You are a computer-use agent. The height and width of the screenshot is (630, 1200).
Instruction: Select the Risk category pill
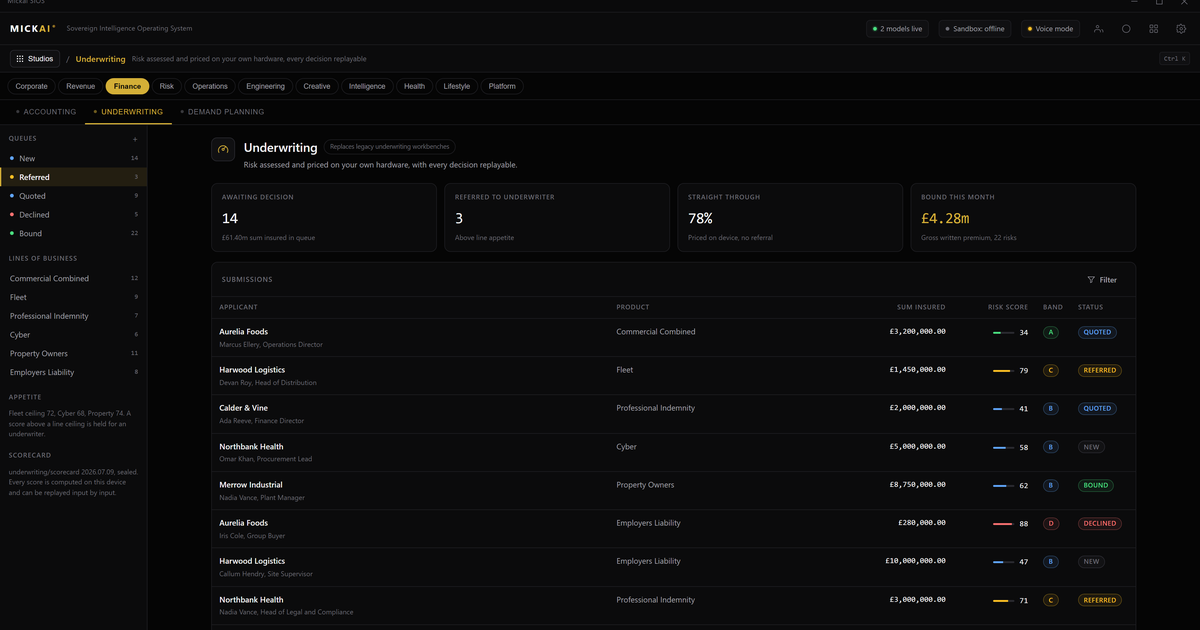pos(167,86)
